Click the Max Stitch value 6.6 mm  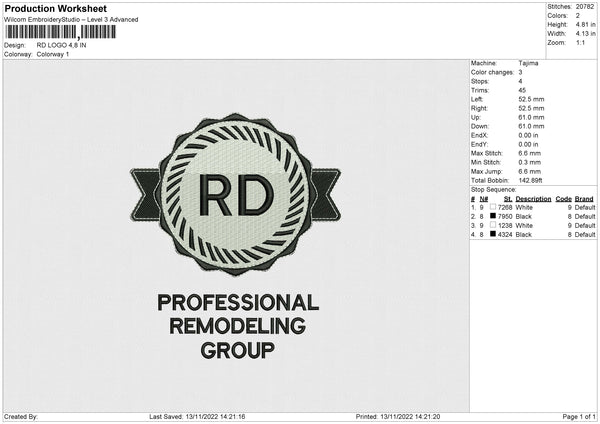[530, 153]
